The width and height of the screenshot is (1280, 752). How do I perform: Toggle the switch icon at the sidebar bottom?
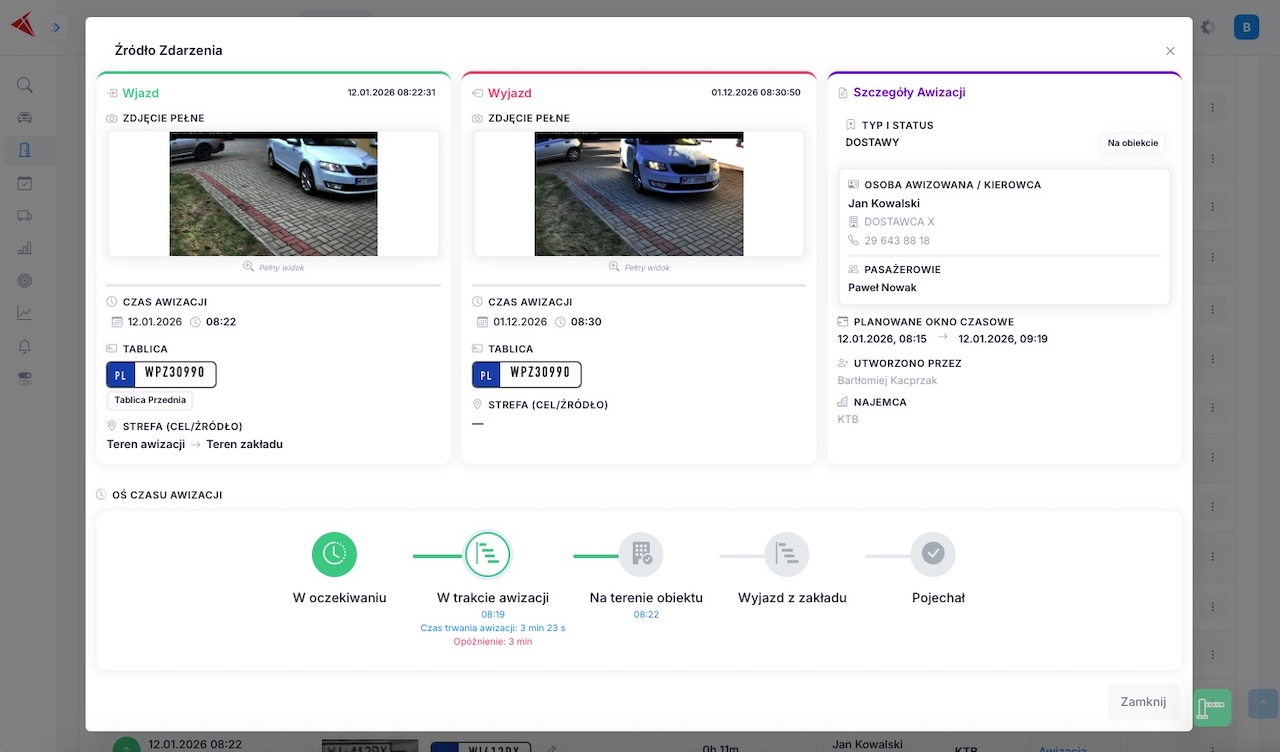click(x=25, y=378)
